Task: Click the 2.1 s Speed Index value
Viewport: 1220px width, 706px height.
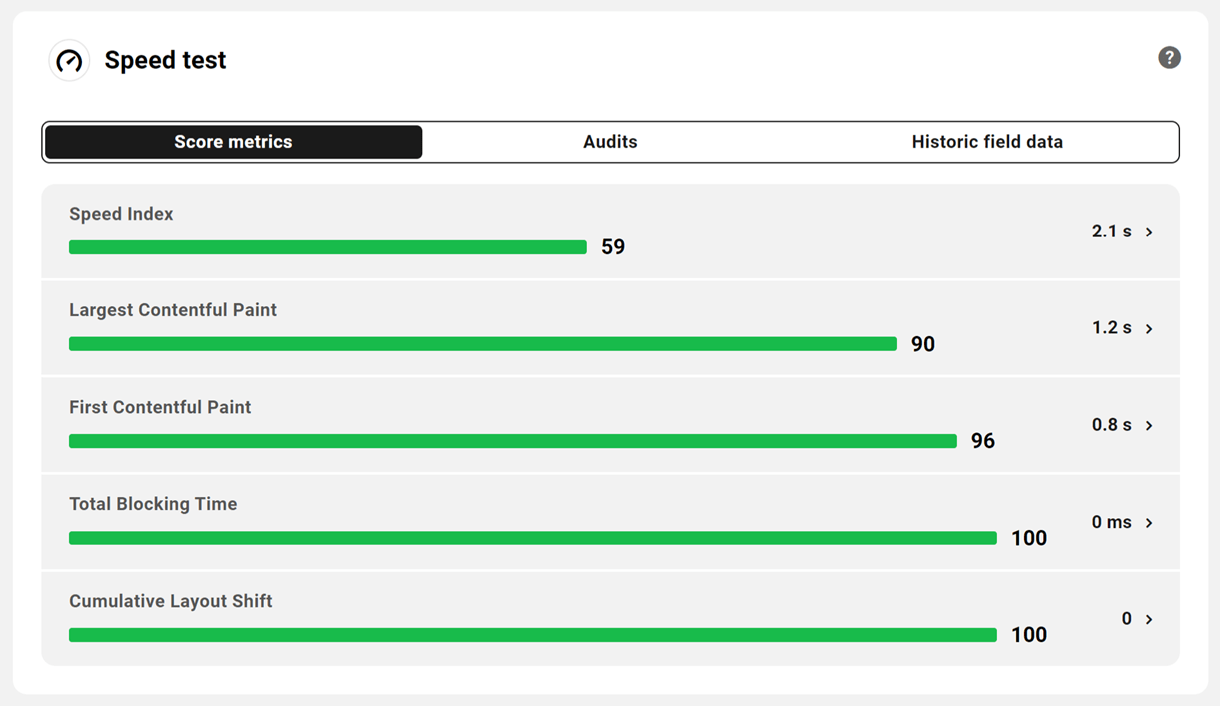Action: 1111,231
